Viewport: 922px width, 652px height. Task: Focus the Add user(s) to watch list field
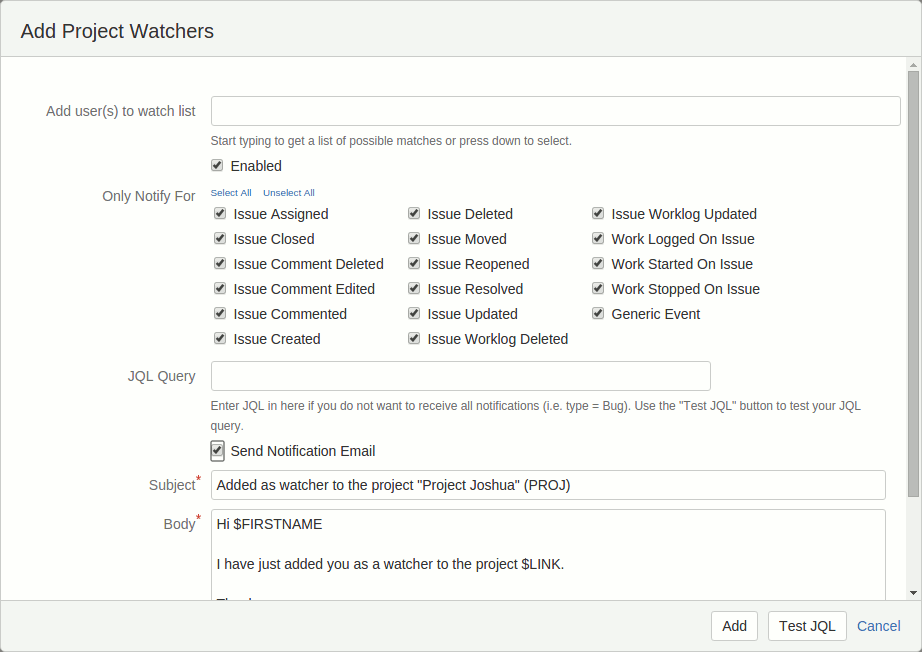pos(556,111)
